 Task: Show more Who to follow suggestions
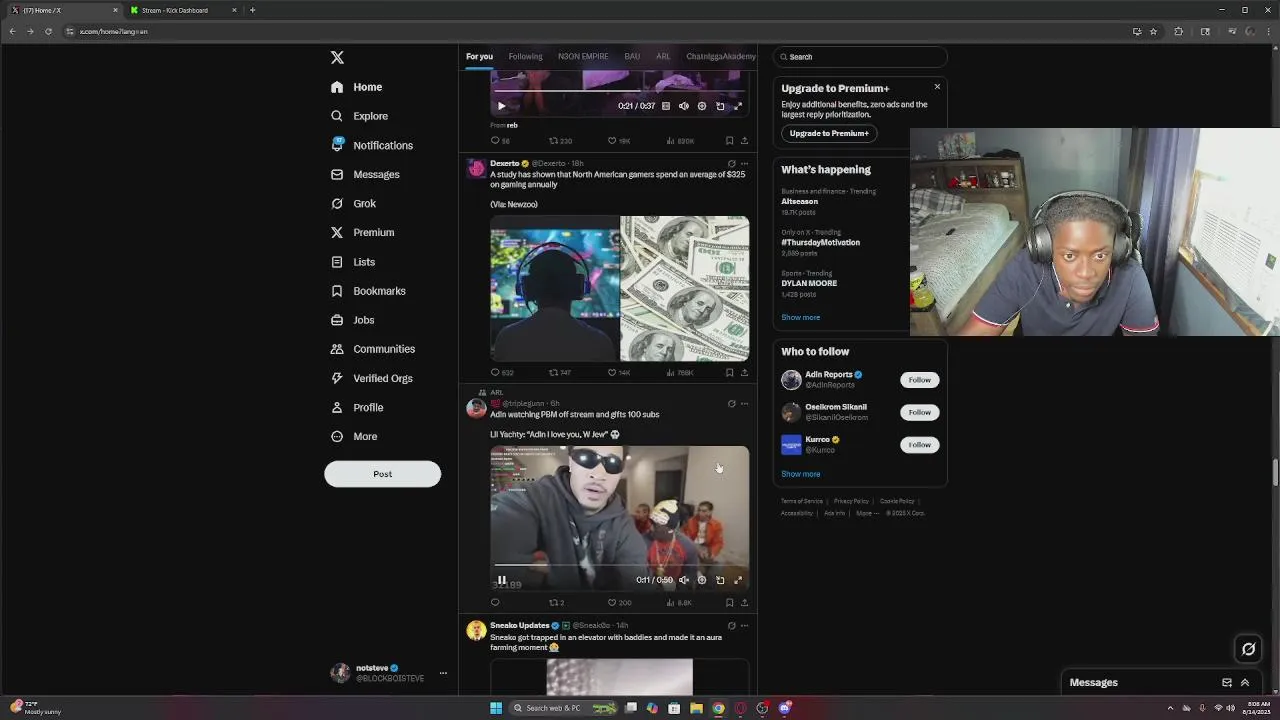coord(800,474)
